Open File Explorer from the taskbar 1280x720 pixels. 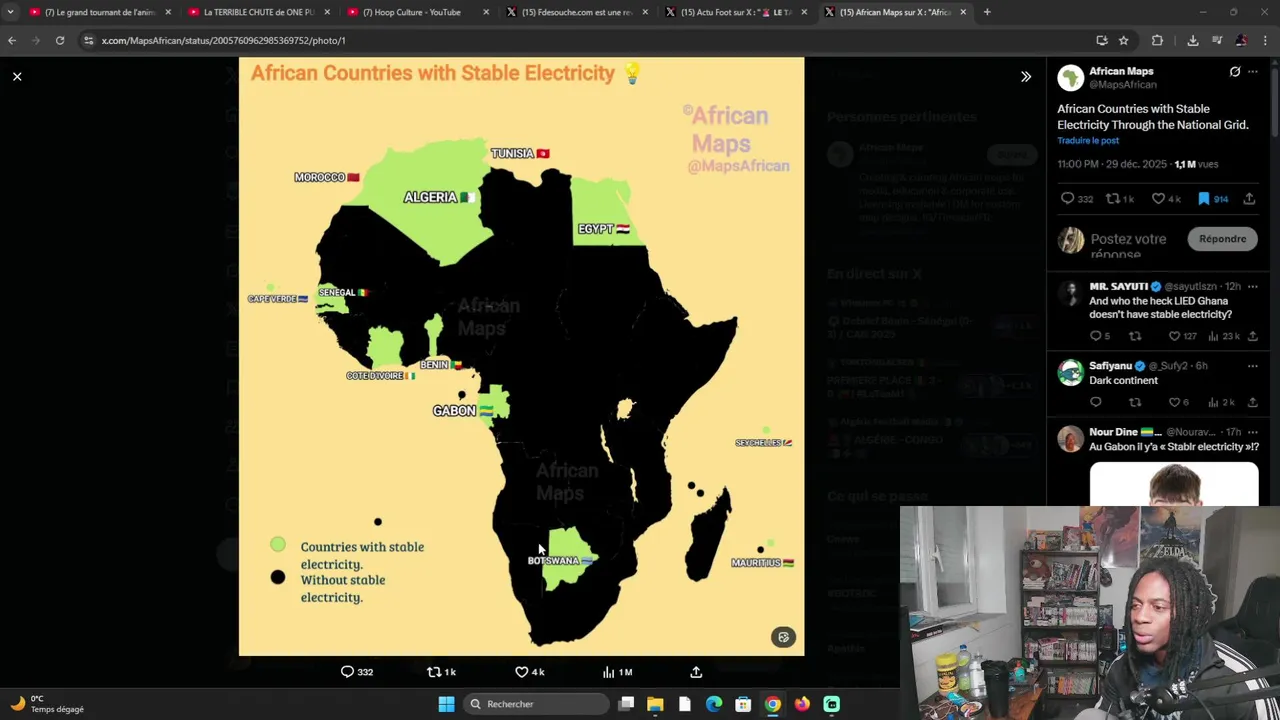[x=655, y=704]
